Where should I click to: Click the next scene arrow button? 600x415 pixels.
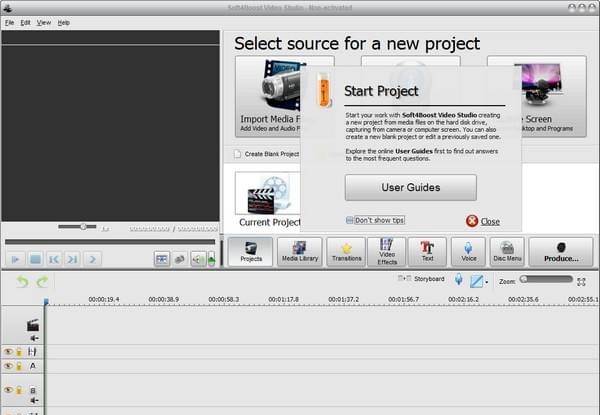[x=92, y=259]
